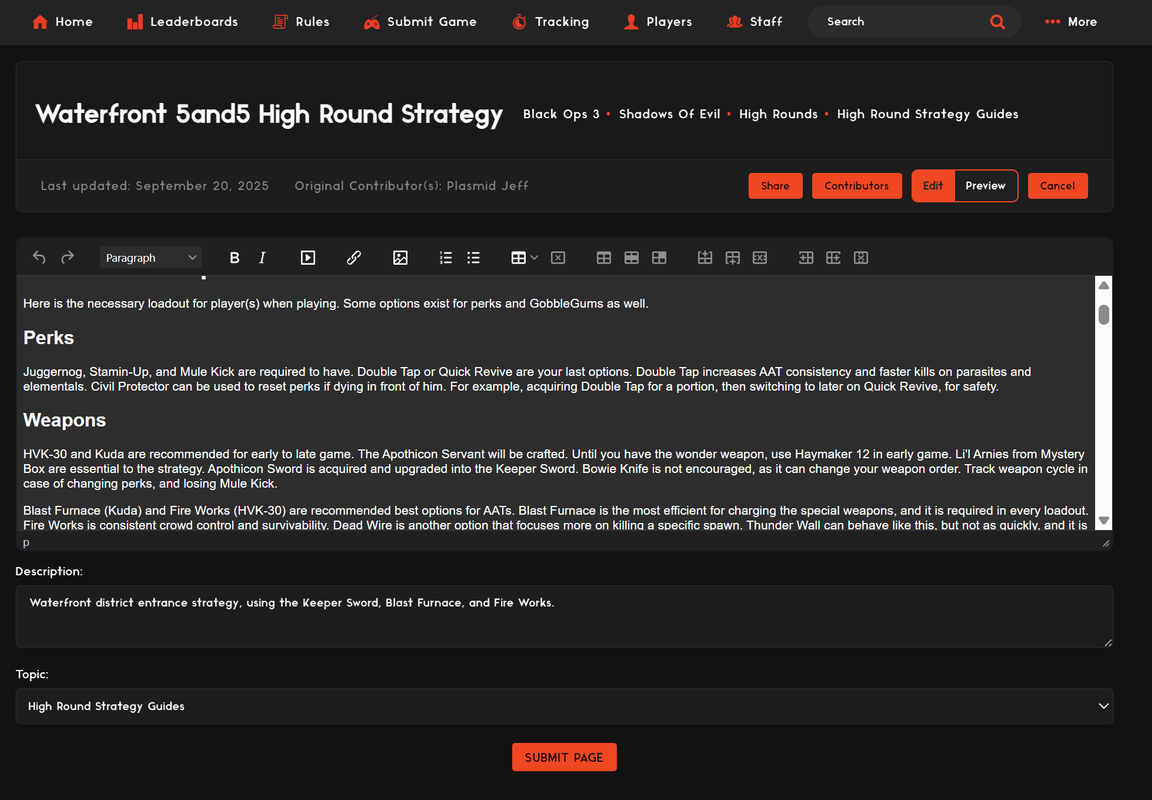Delete table row icon
Screen dimensions: 1152x800
pos(760,258)
